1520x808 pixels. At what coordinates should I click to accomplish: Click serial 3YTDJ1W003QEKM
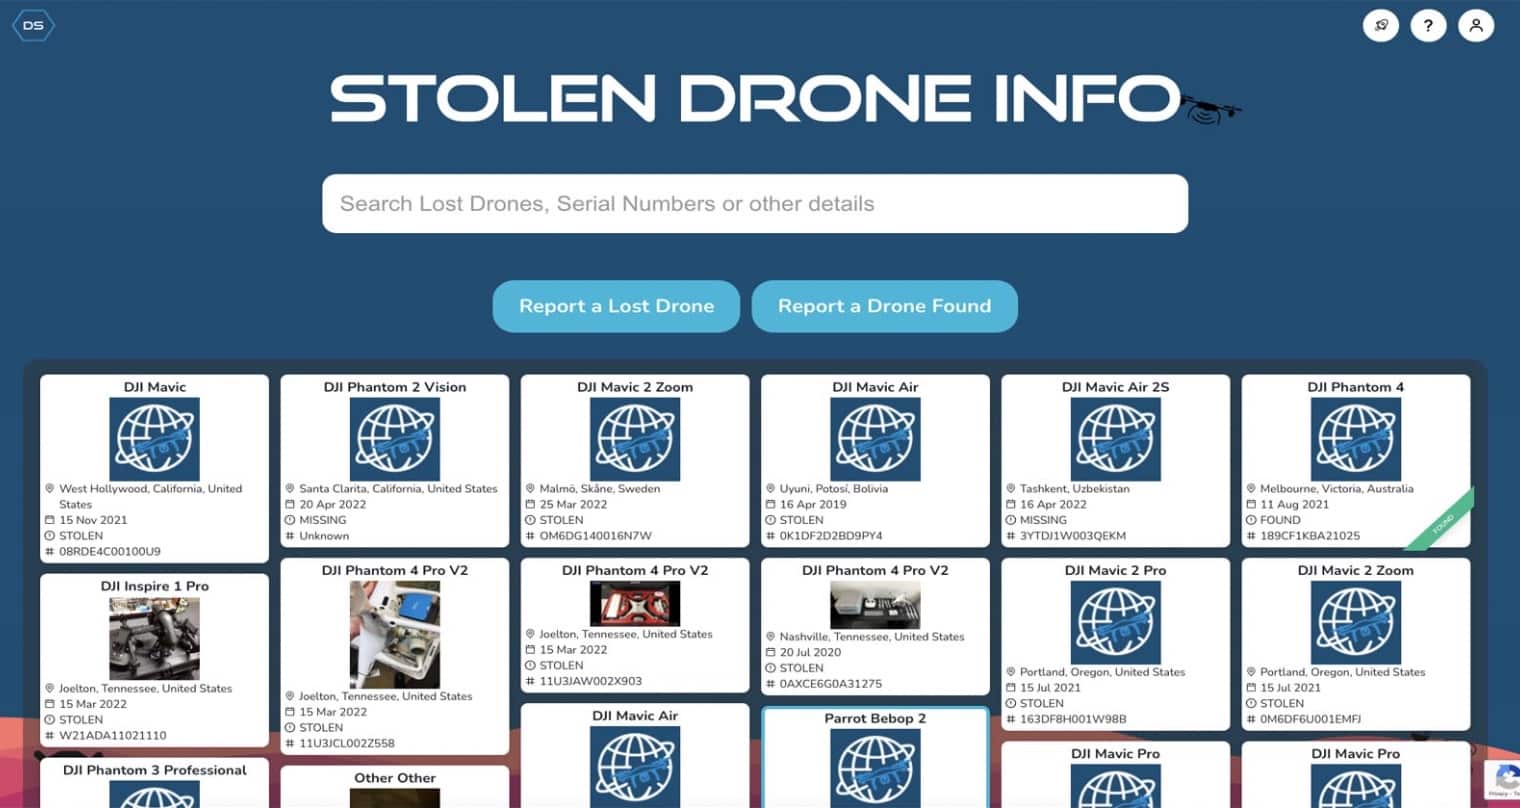point(1073,536)
